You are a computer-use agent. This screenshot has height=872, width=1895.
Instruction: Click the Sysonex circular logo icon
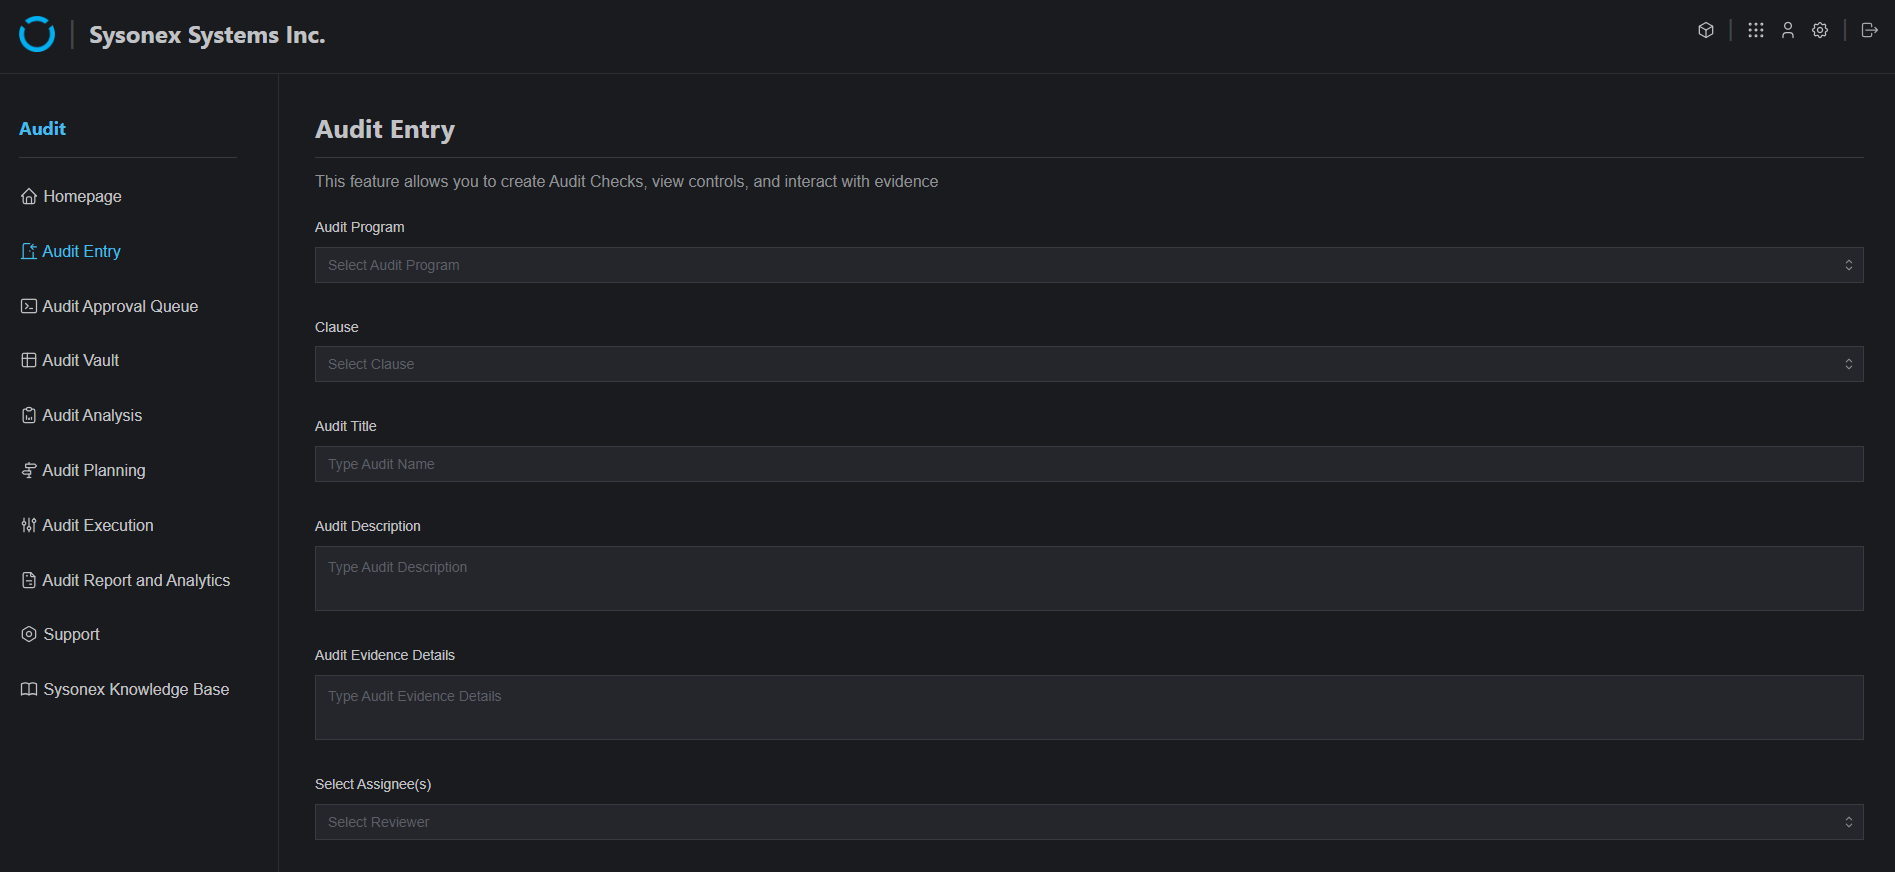pos(37,34)
